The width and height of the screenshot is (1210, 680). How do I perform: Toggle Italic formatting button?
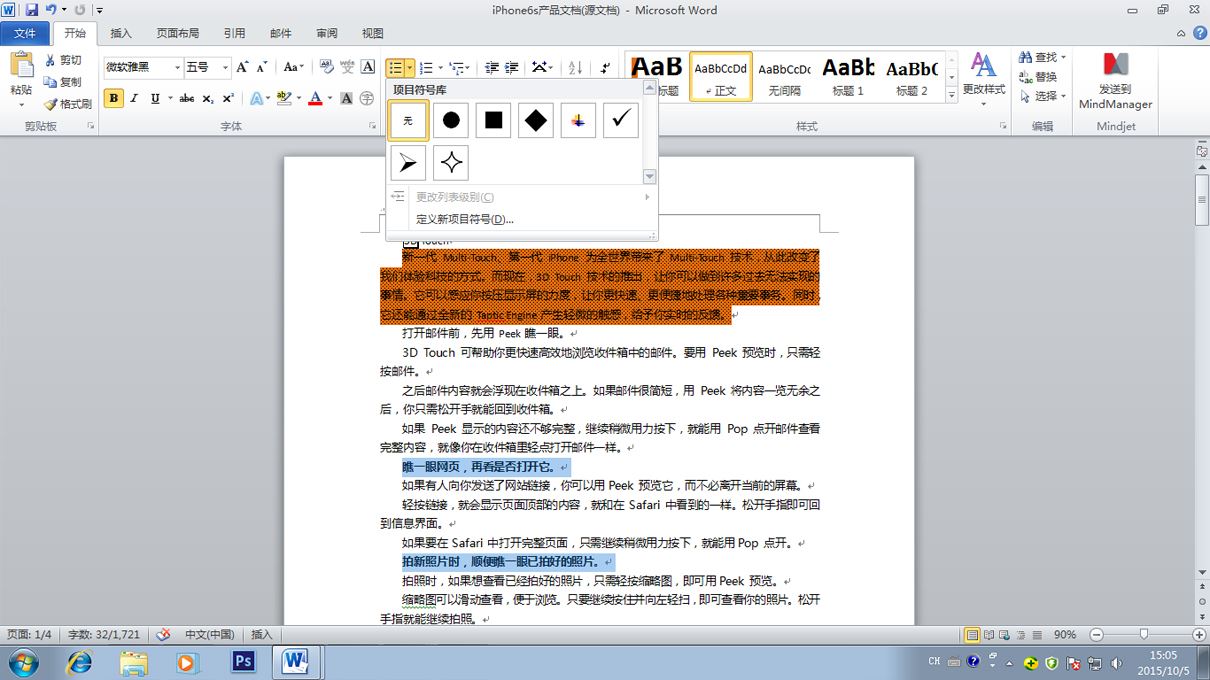point(134,98)
